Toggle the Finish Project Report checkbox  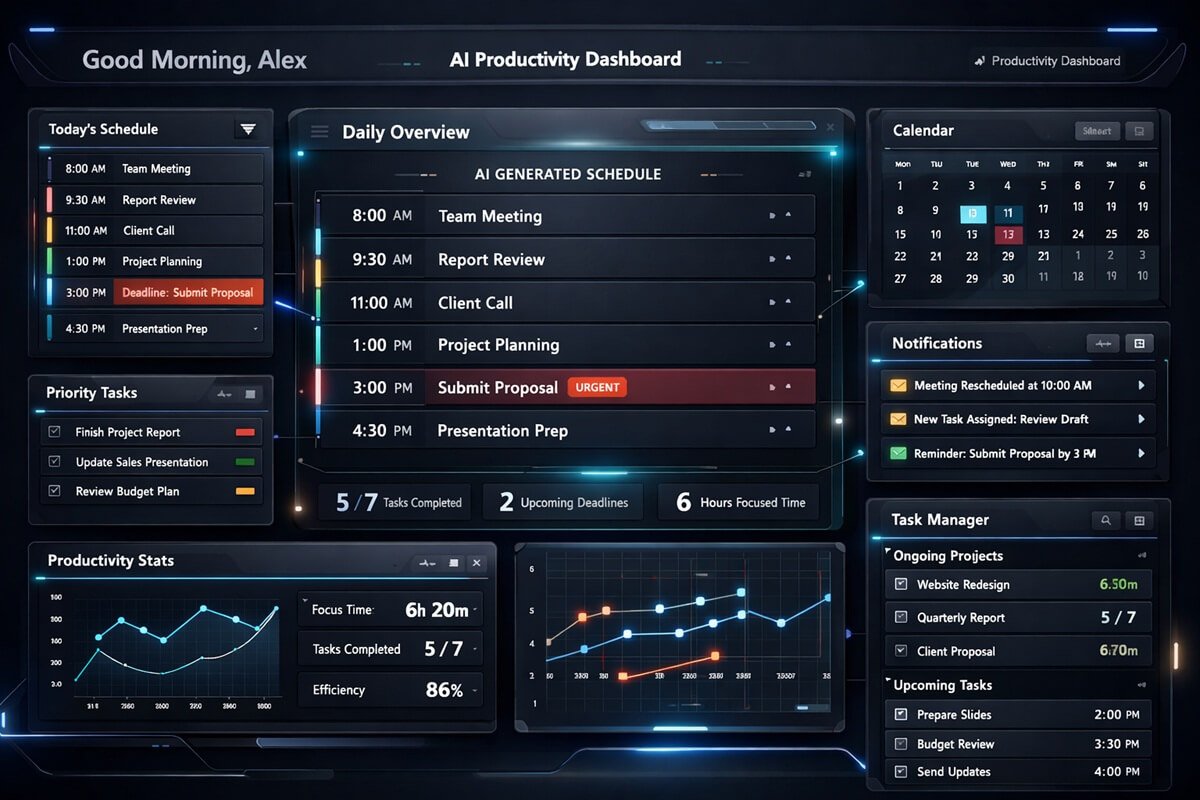point(55,432)
